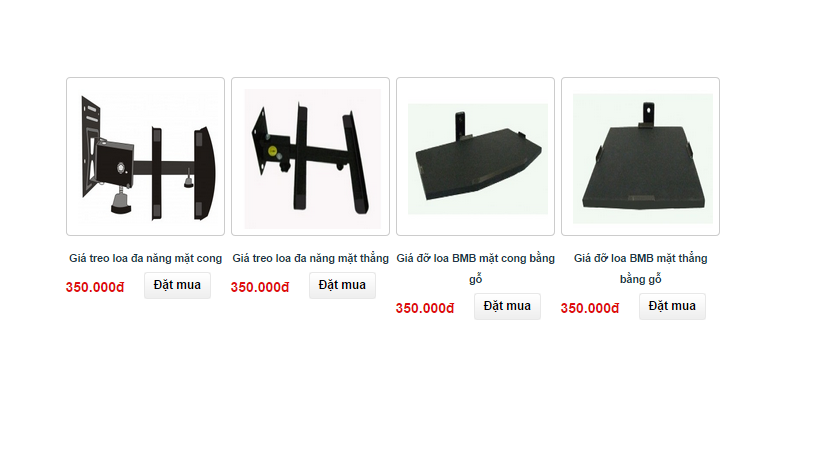The width and height of the screenshot is (819, 460).
Task: Open 'Giá đỡ loa BMB mặt thẳng bằng gỗ' title
Action: 640,268
